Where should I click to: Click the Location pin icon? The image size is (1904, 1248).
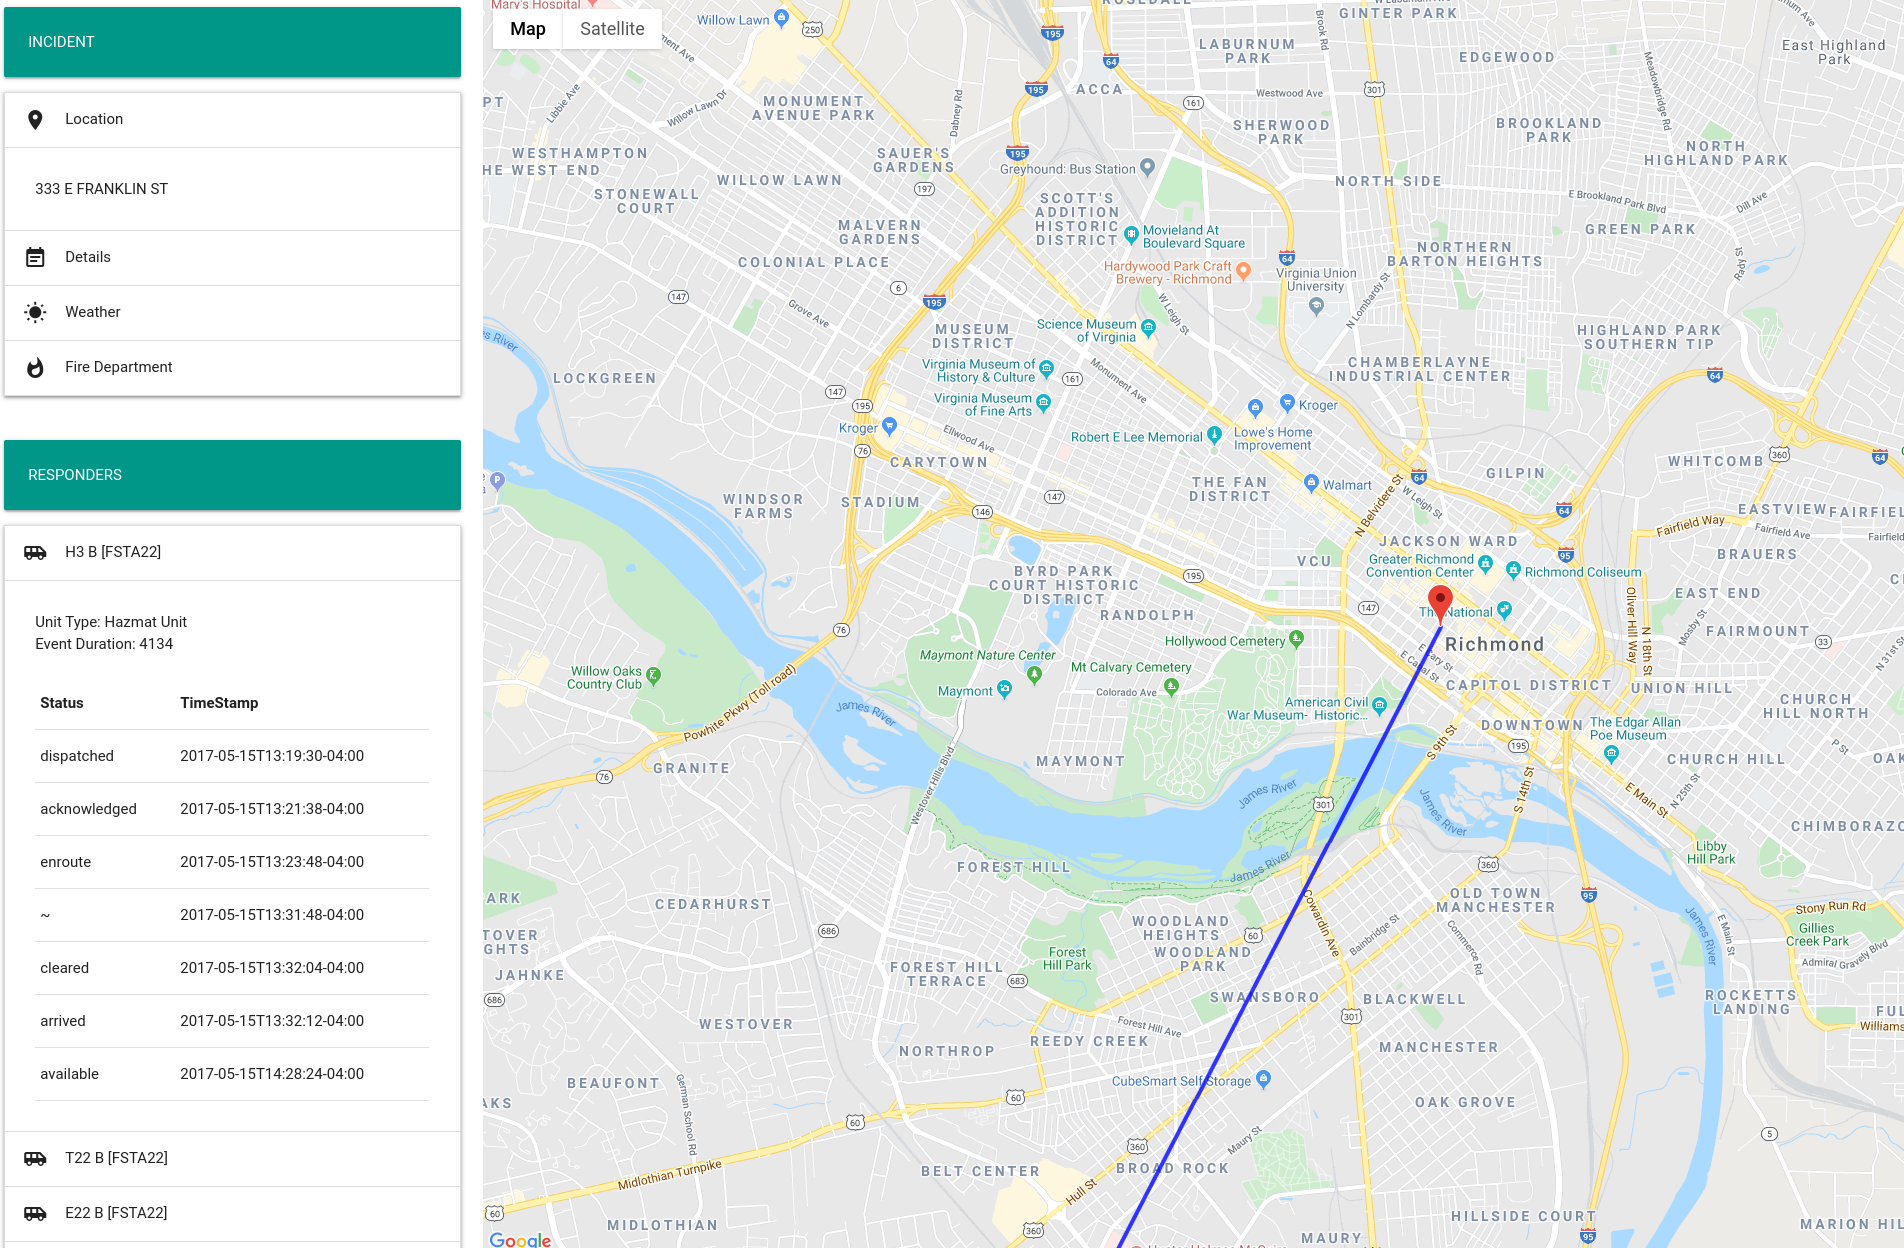(35, 120)
